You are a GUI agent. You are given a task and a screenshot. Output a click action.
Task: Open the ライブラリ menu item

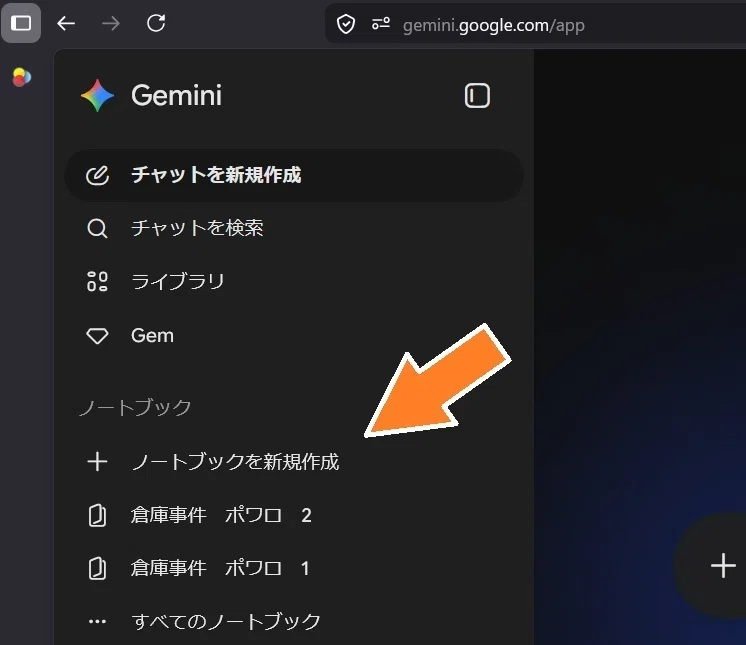[x=294, y=281]
